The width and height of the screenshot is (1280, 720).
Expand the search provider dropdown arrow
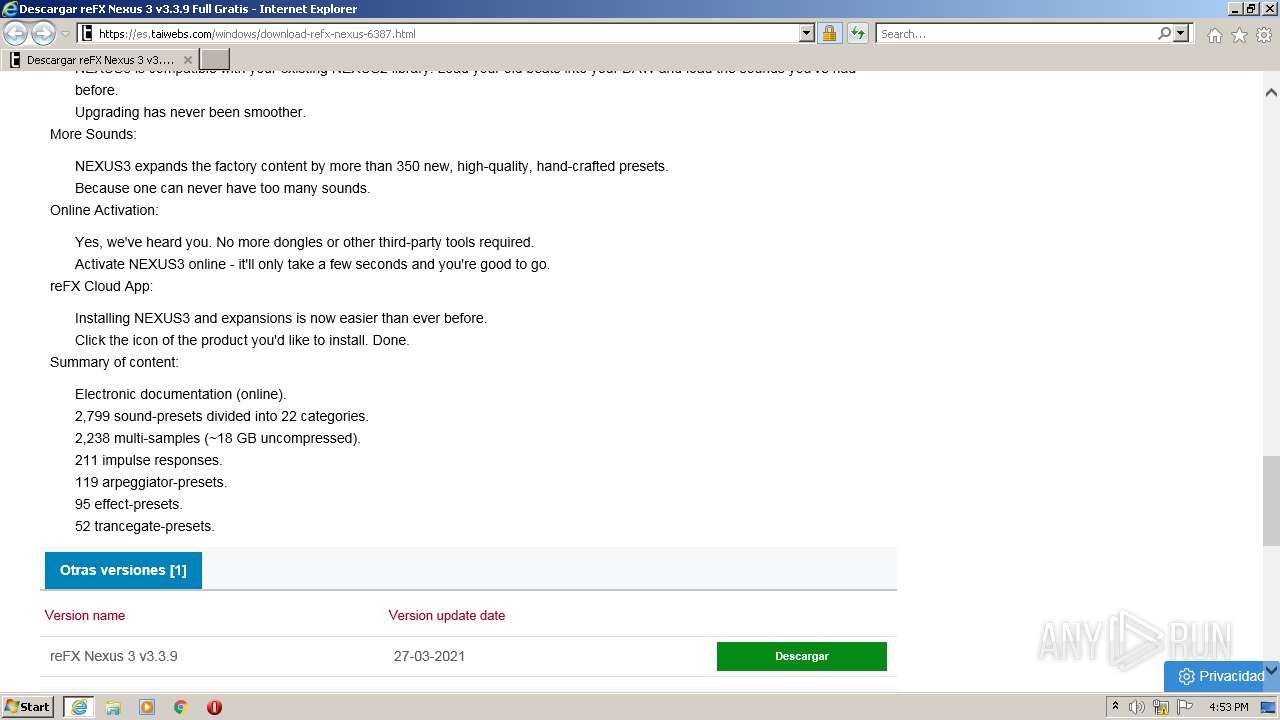coord(1181,33)
